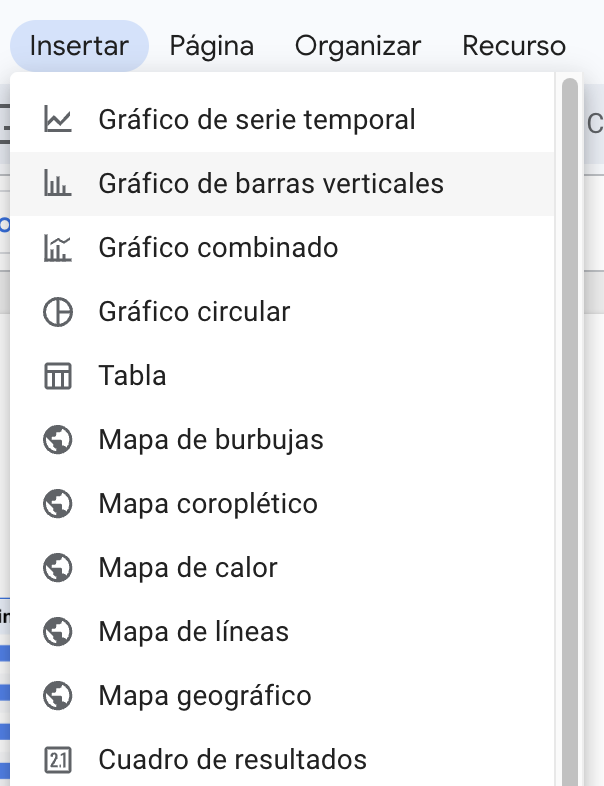Click the scorecard icon for Cuadro de resultados

pos(58,760)
